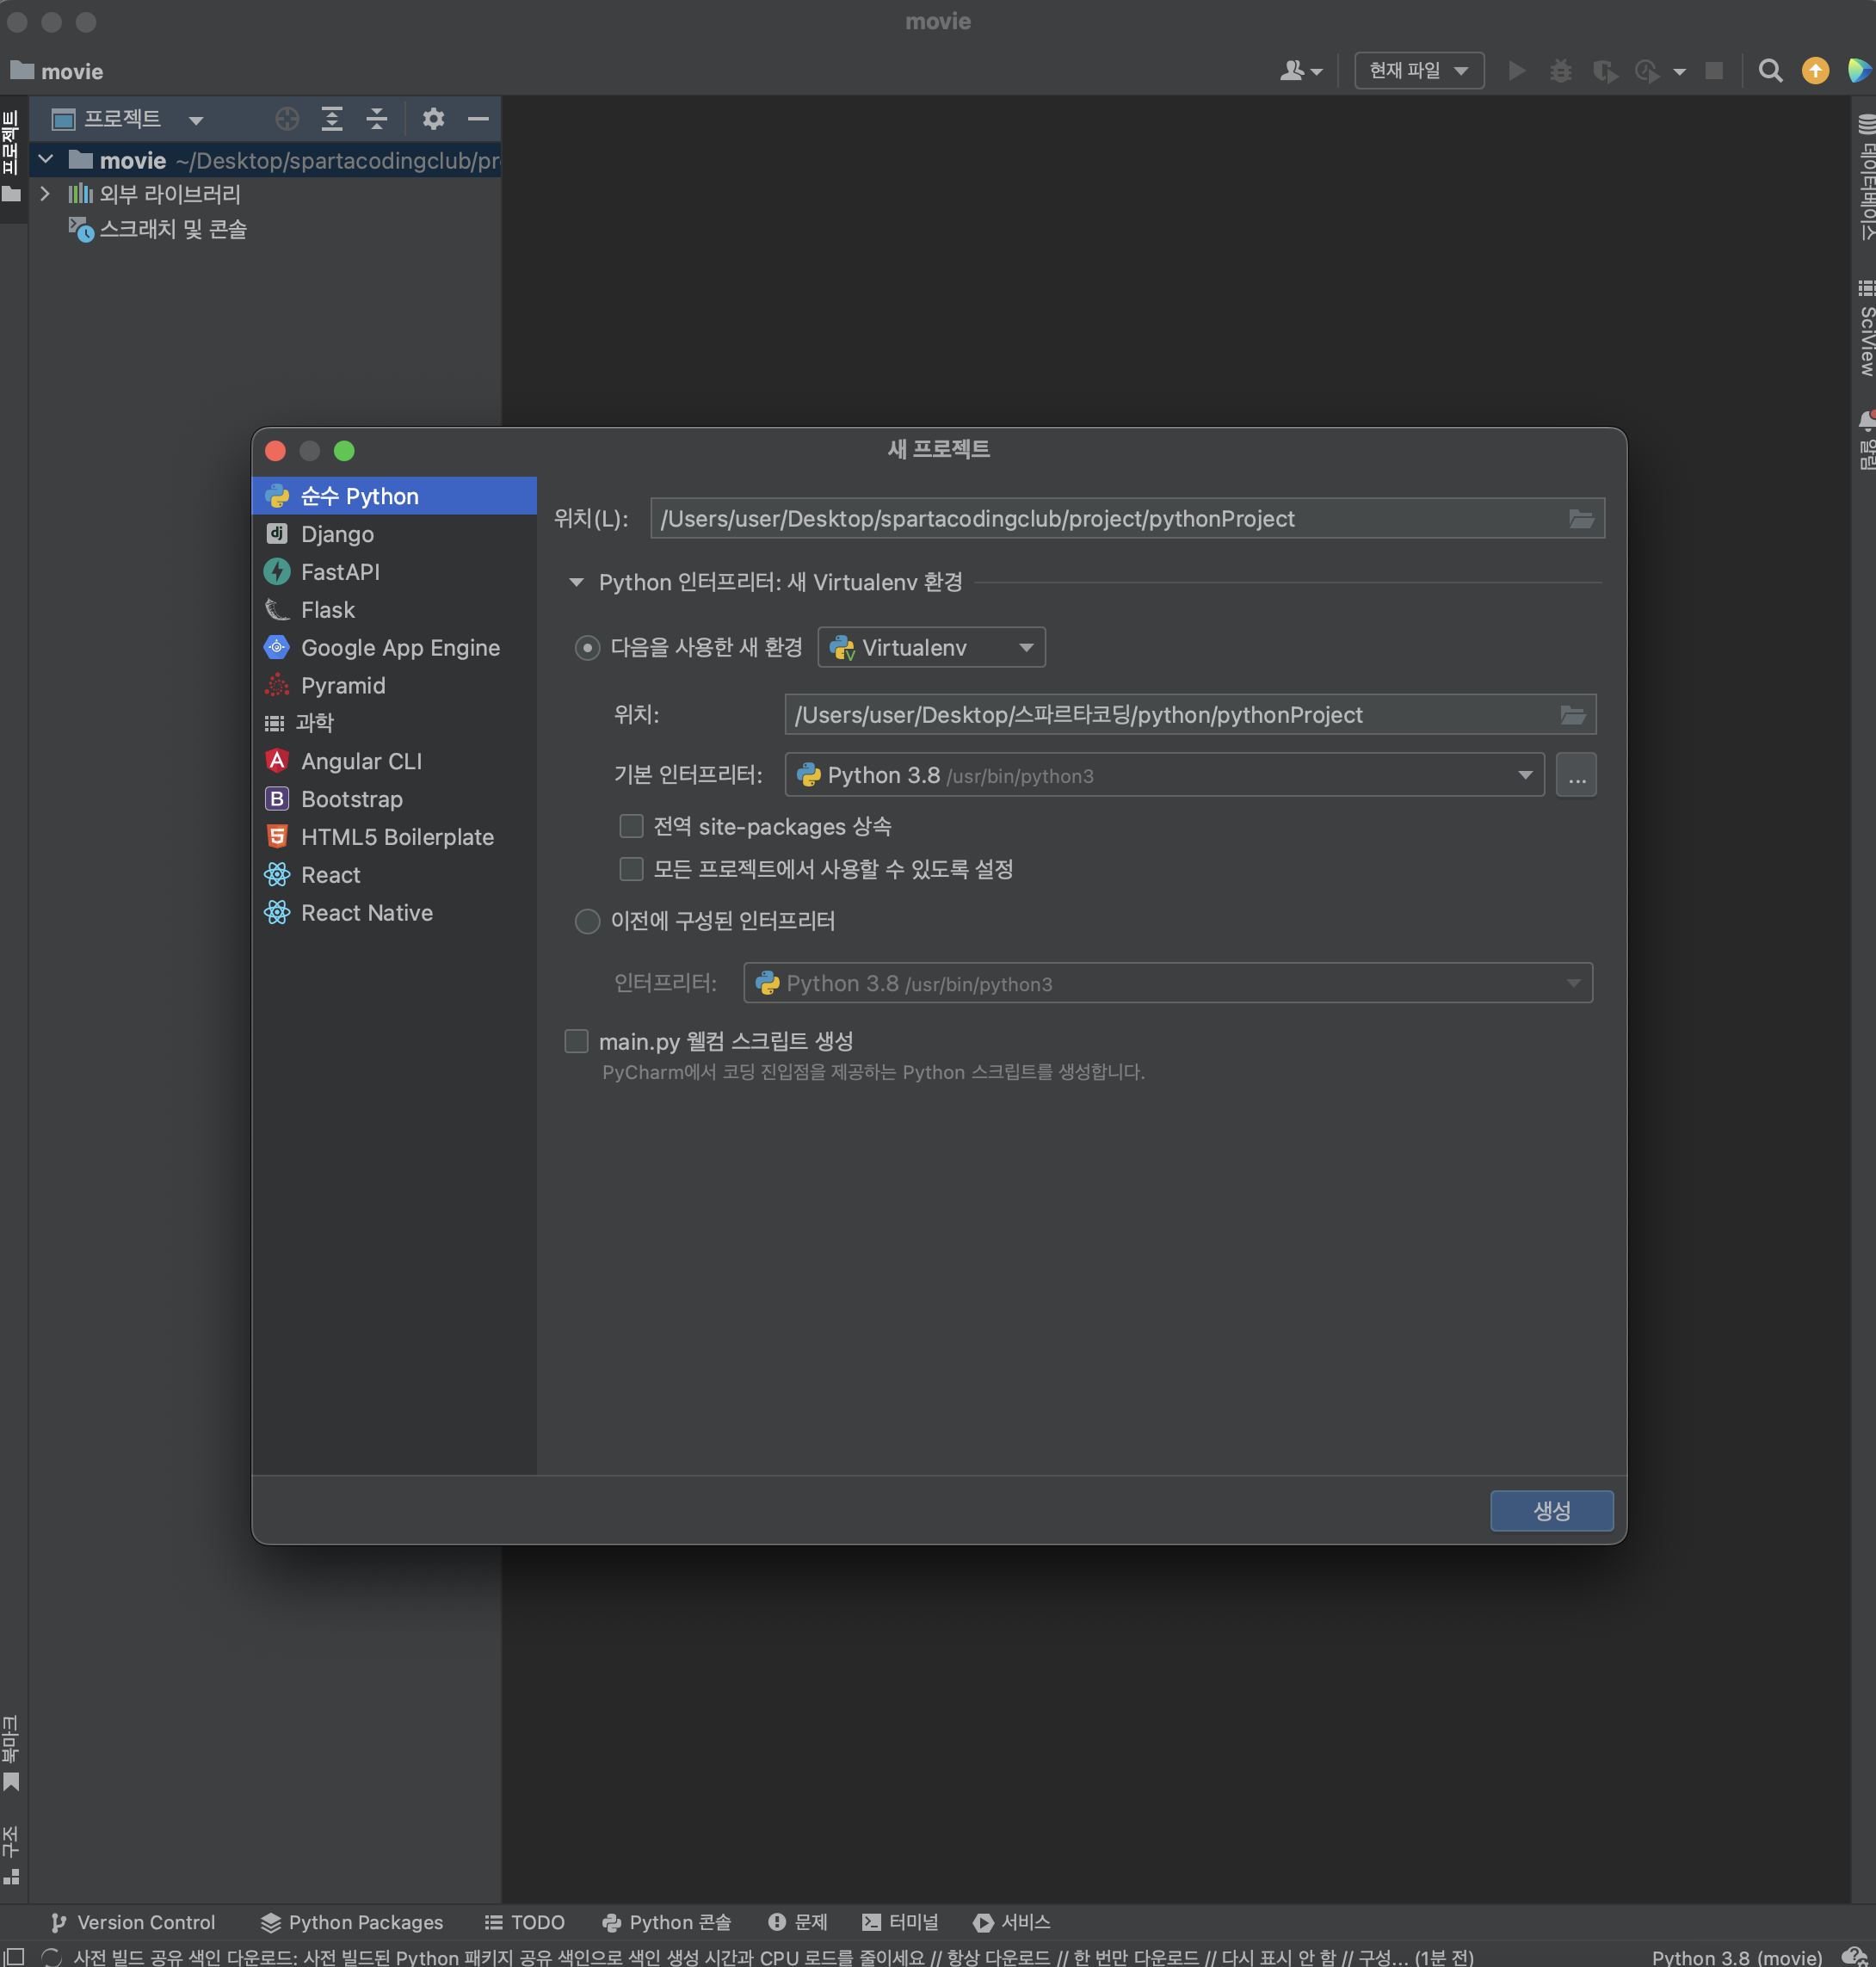Click the 생성 (Create) button
This screenshot has width=1876, height=1967.
tap(1551, 1510)
